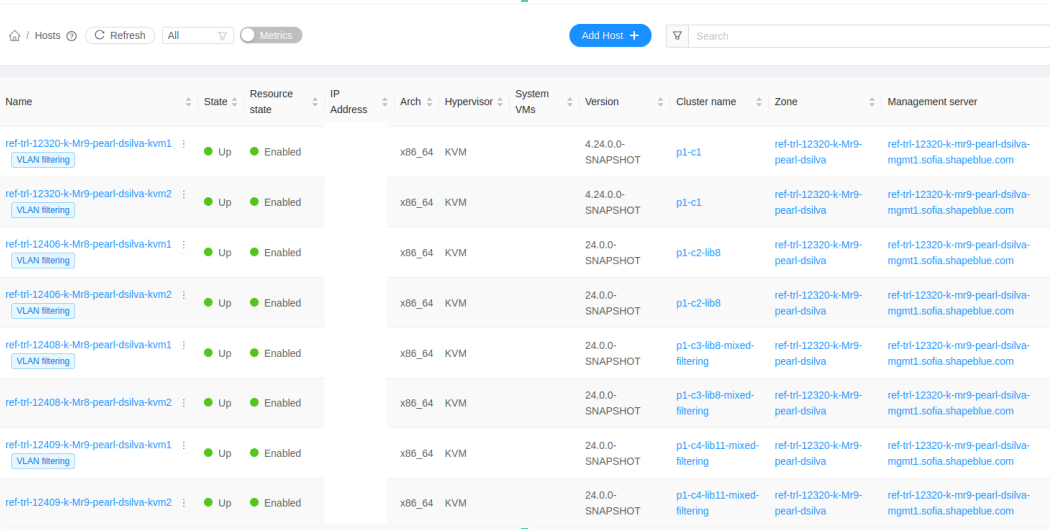Open actions menu for 12406-k-Mr8 kvm1 host

[184, 244]
